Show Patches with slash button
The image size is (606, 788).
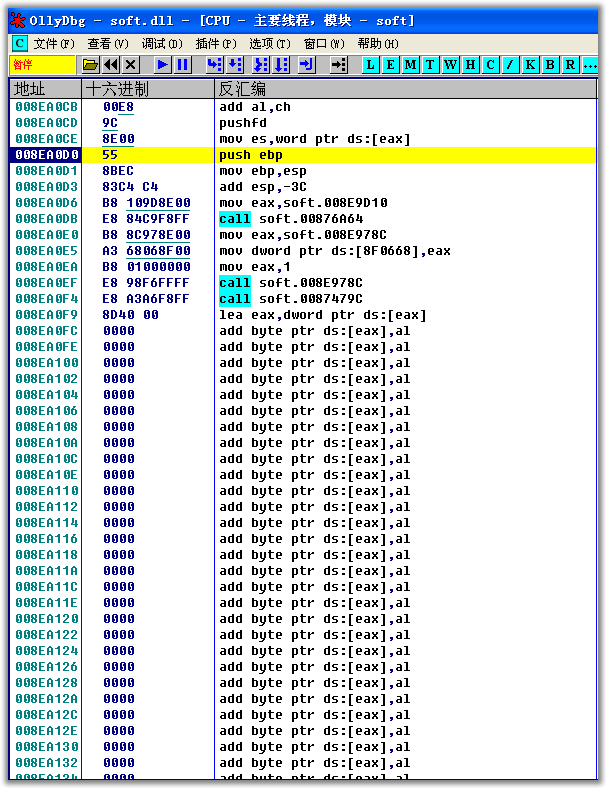click(510, 64)
